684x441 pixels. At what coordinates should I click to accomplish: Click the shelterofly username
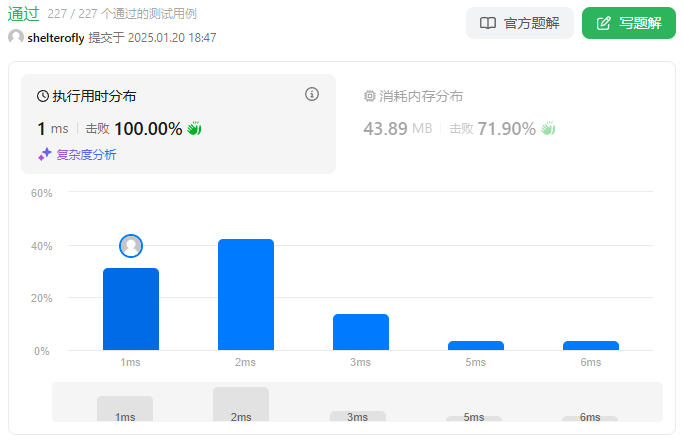pyautogui.click(x=56, y=38)
